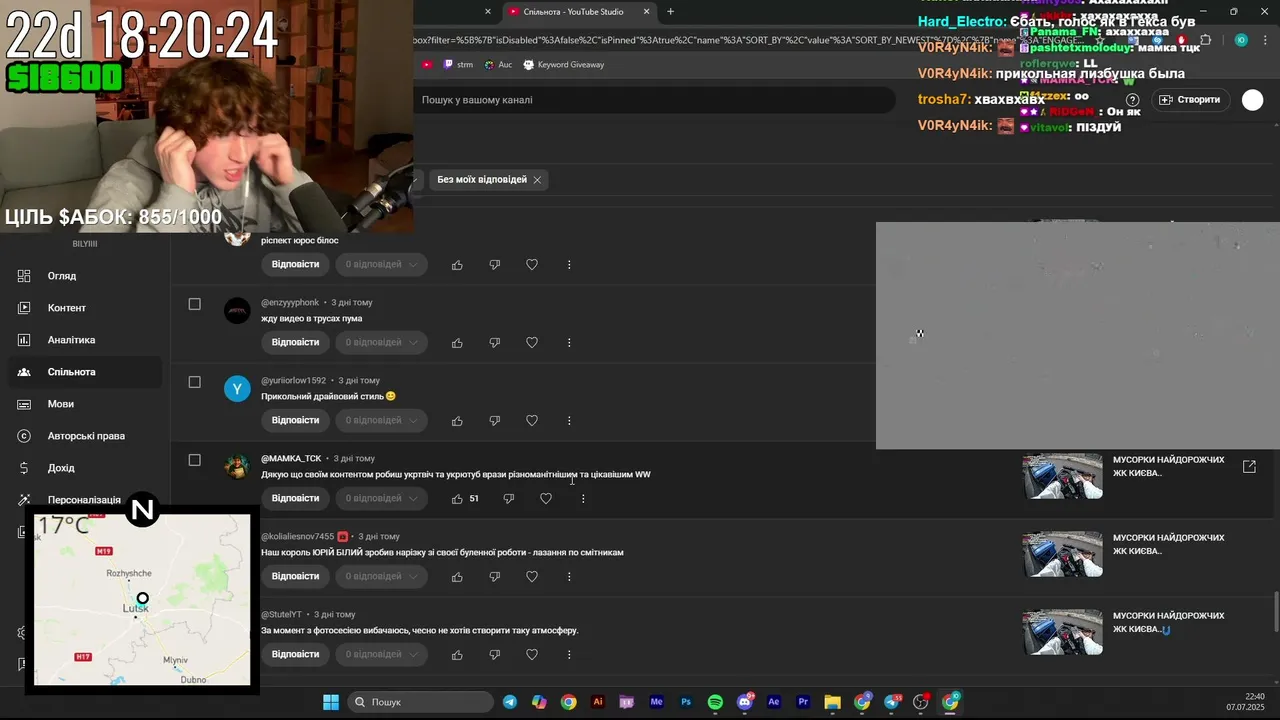
Task: Open video thumbnail beside @StutelYT comment
Action: coord(1062,632)
